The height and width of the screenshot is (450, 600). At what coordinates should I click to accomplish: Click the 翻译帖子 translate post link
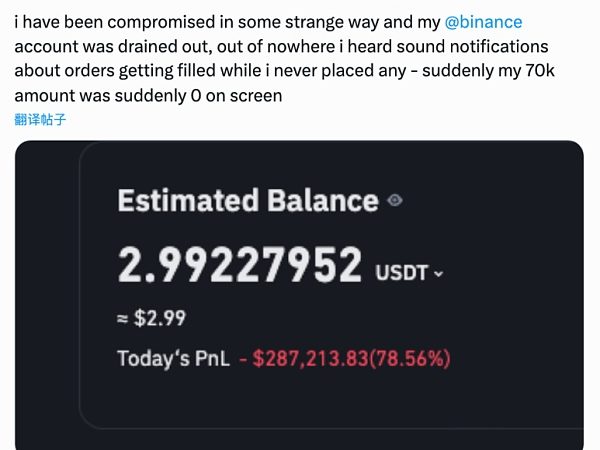(x=40, y=120)
